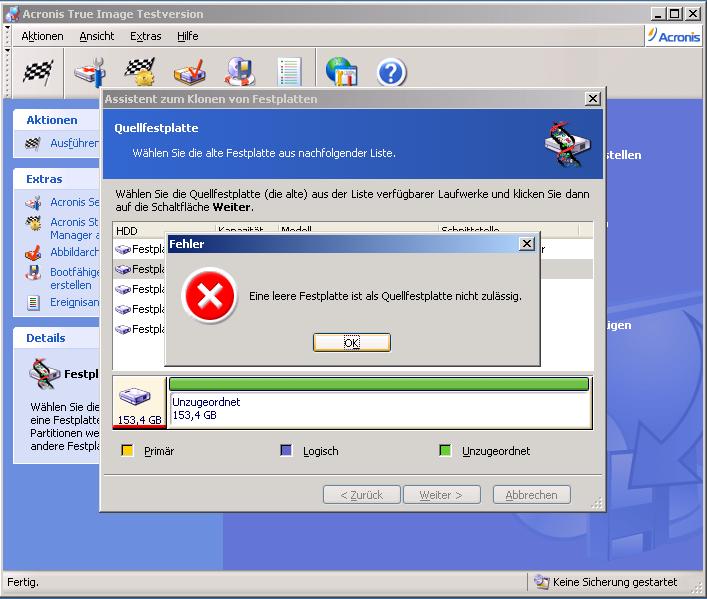The height and width of the screenshot is (599, 707).
Task: Close the clone wizard with X
Action: [x=592, y=98]
